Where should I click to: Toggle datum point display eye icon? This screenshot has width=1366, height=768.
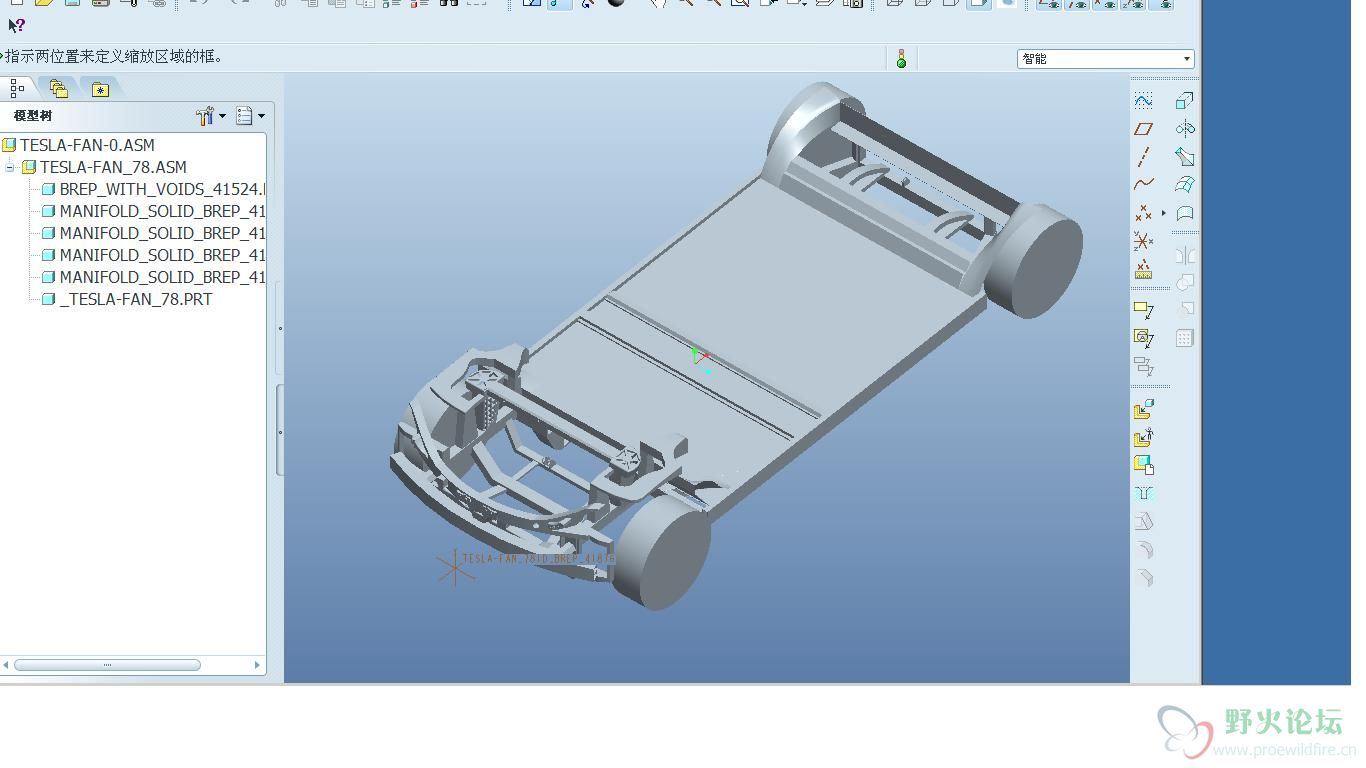[1104, 4]
